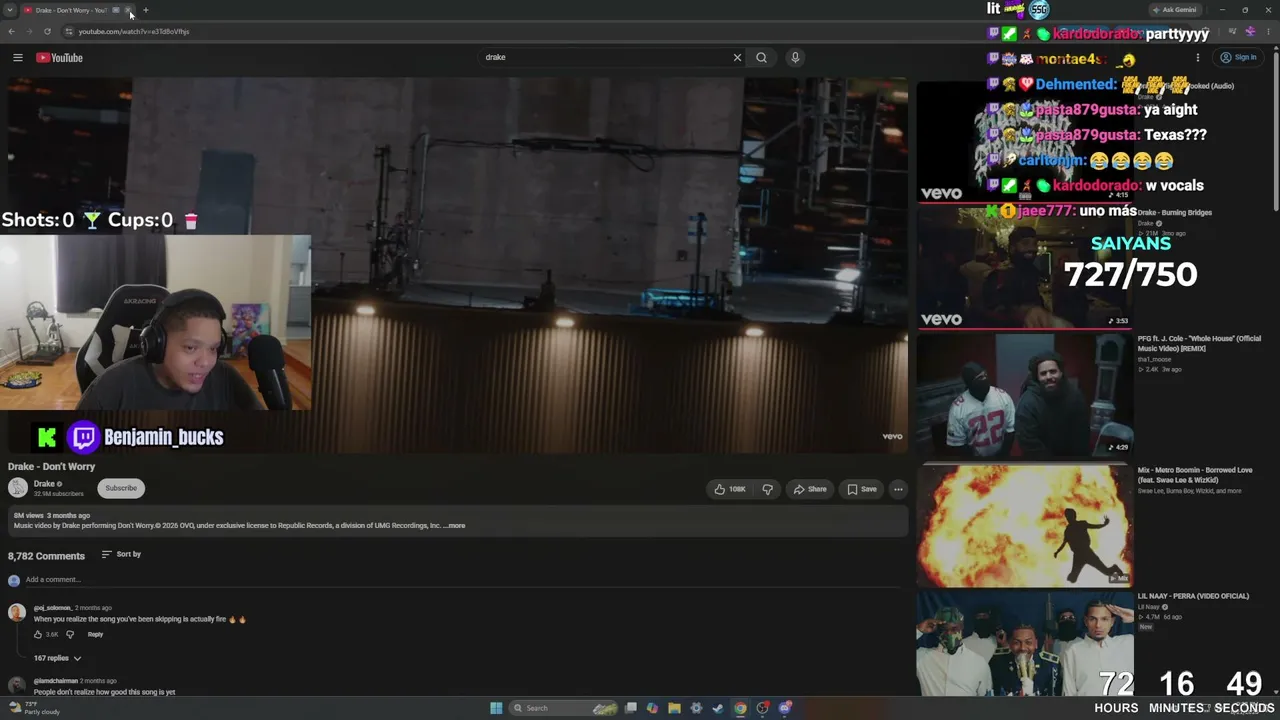Dislike the comment by @oj_solomon_
Screen dimensions: 1280x720
(x=69, y=635)
